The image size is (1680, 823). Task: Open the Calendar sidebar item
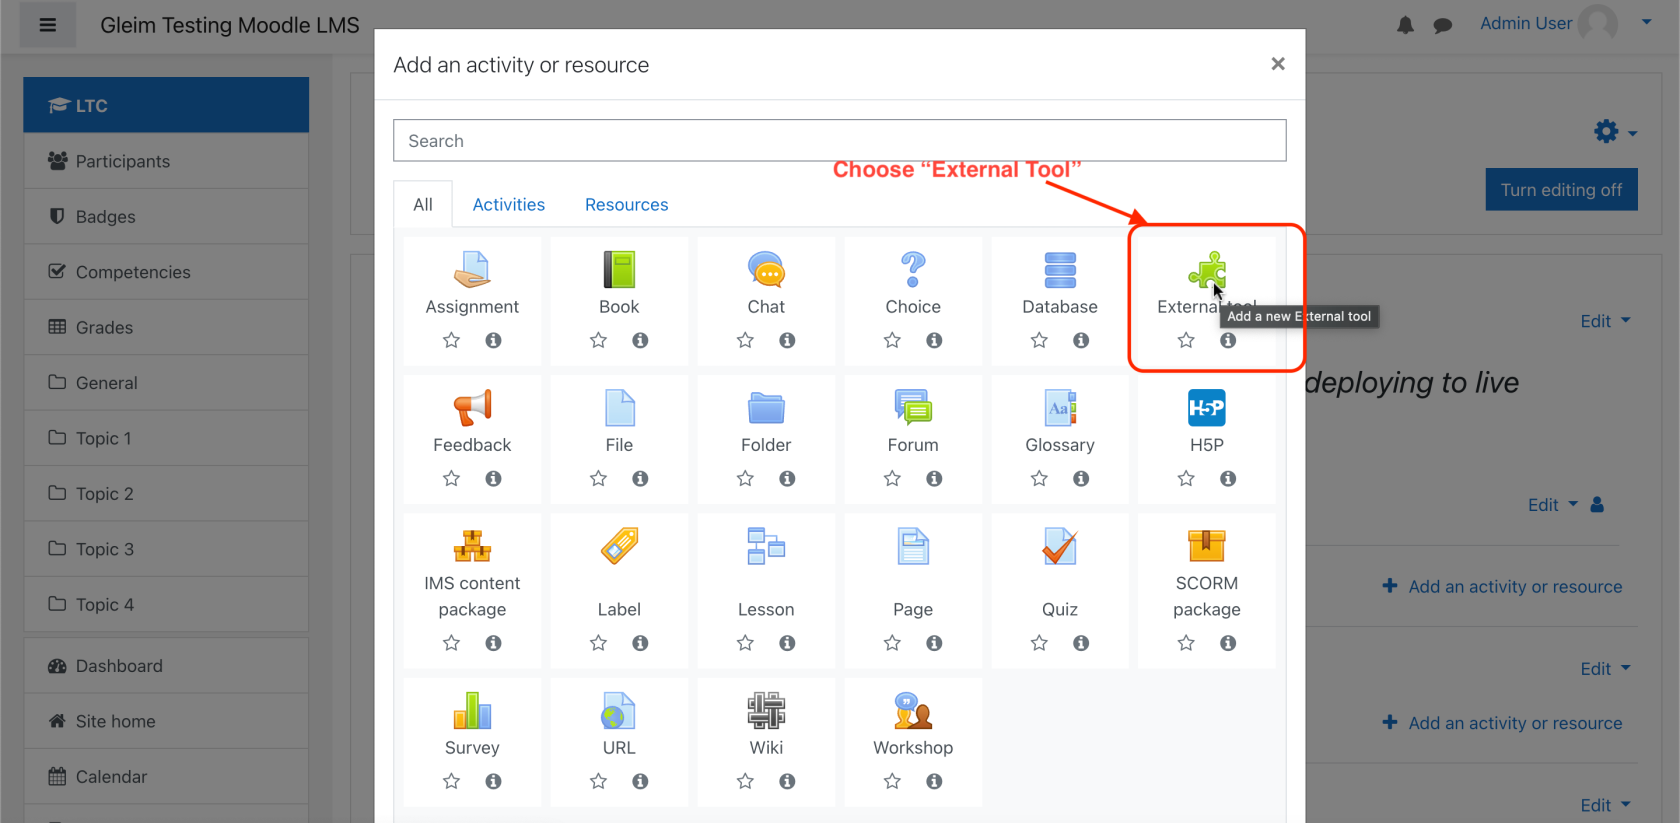(x=166, y=777)
